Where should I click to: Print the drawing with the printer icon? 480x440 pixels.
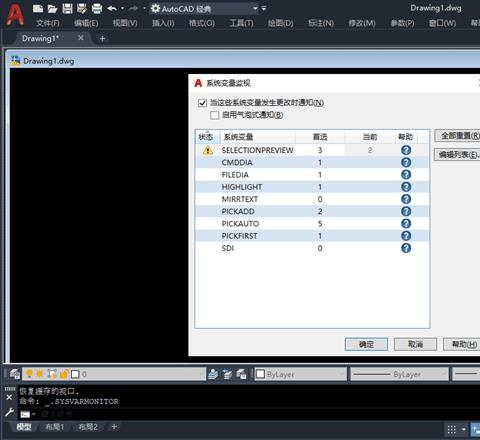97,8
